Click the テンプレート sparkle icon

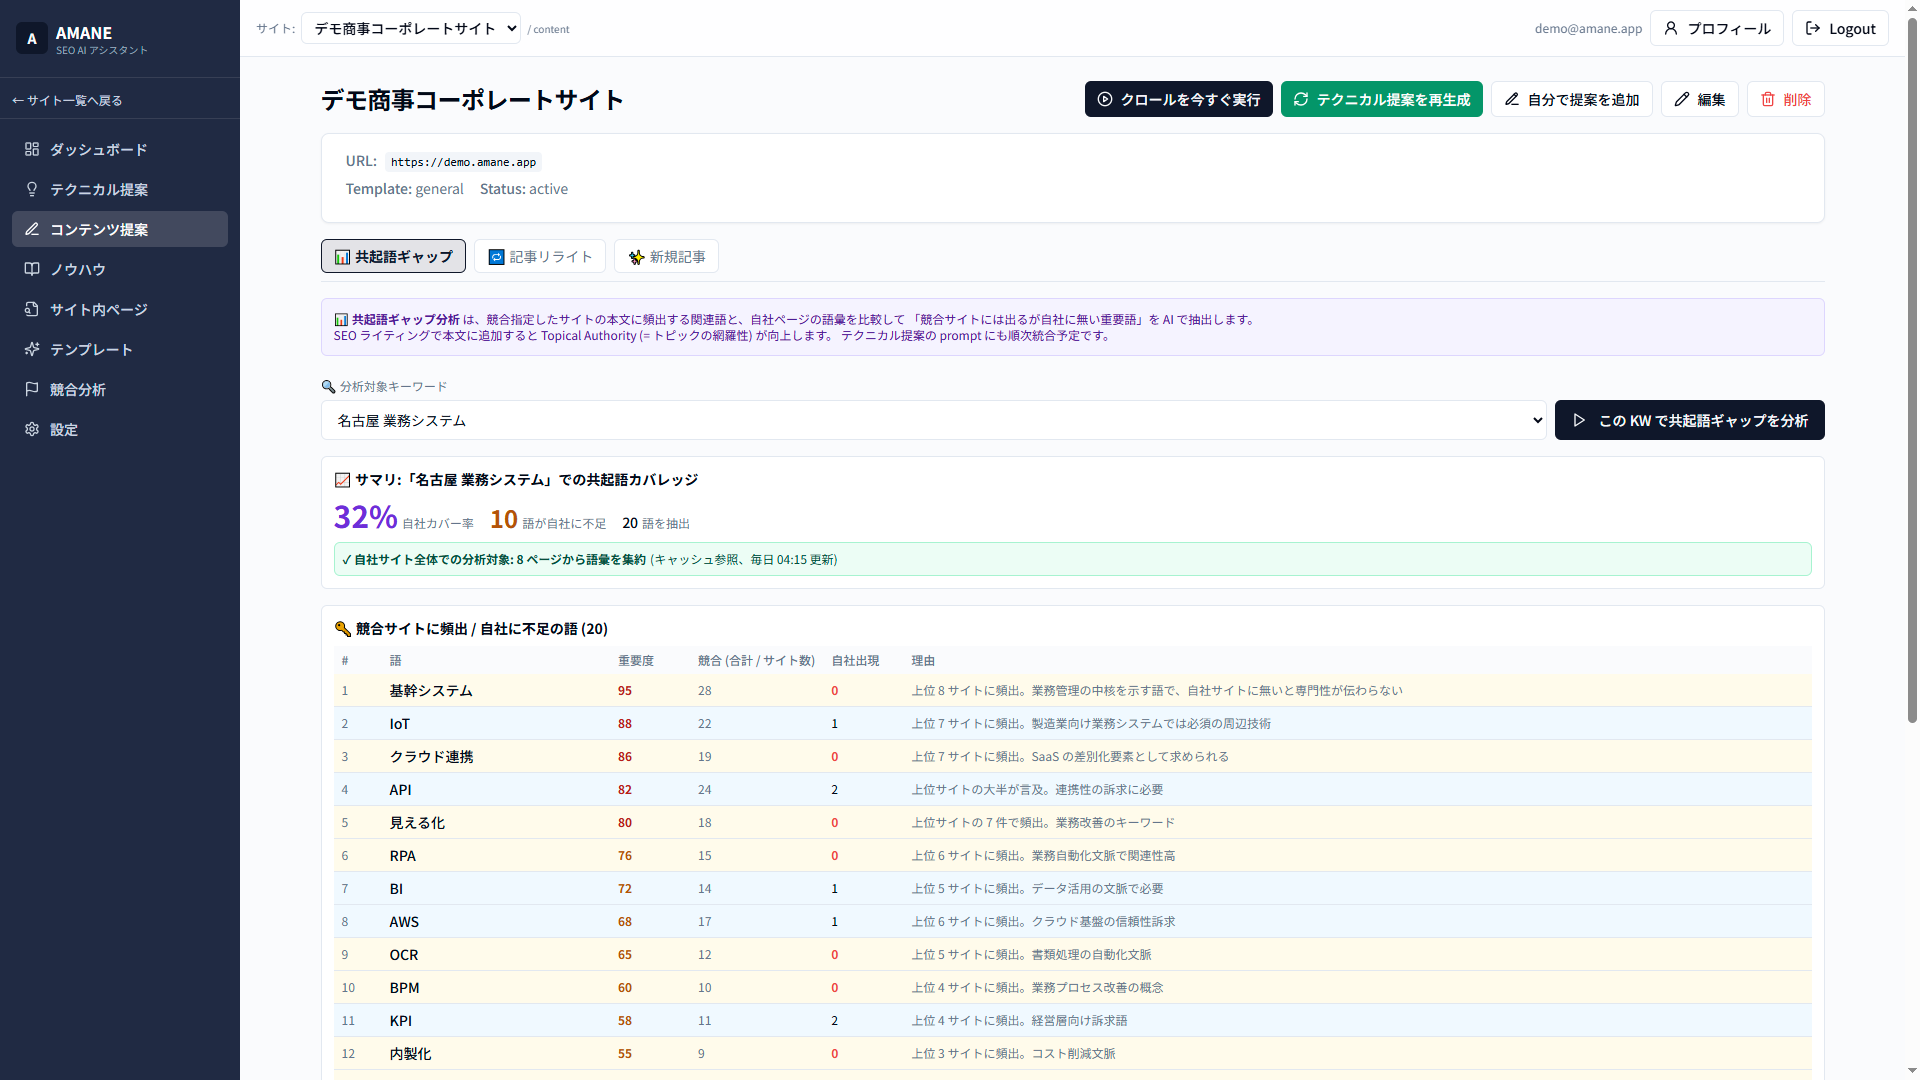pos(32,349)
